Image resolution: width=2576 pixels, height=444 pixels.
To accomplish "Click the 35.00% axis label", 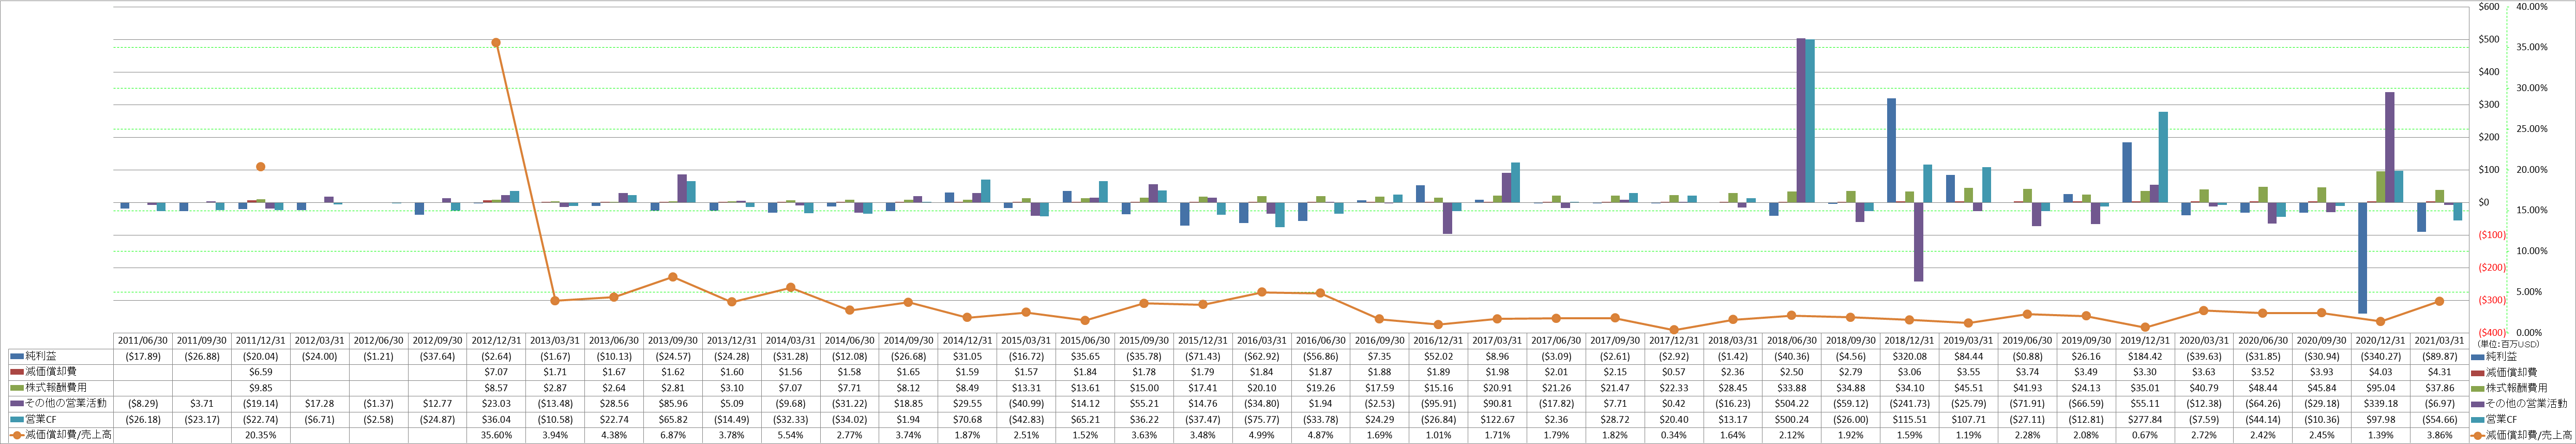I will pos(2531,47).
